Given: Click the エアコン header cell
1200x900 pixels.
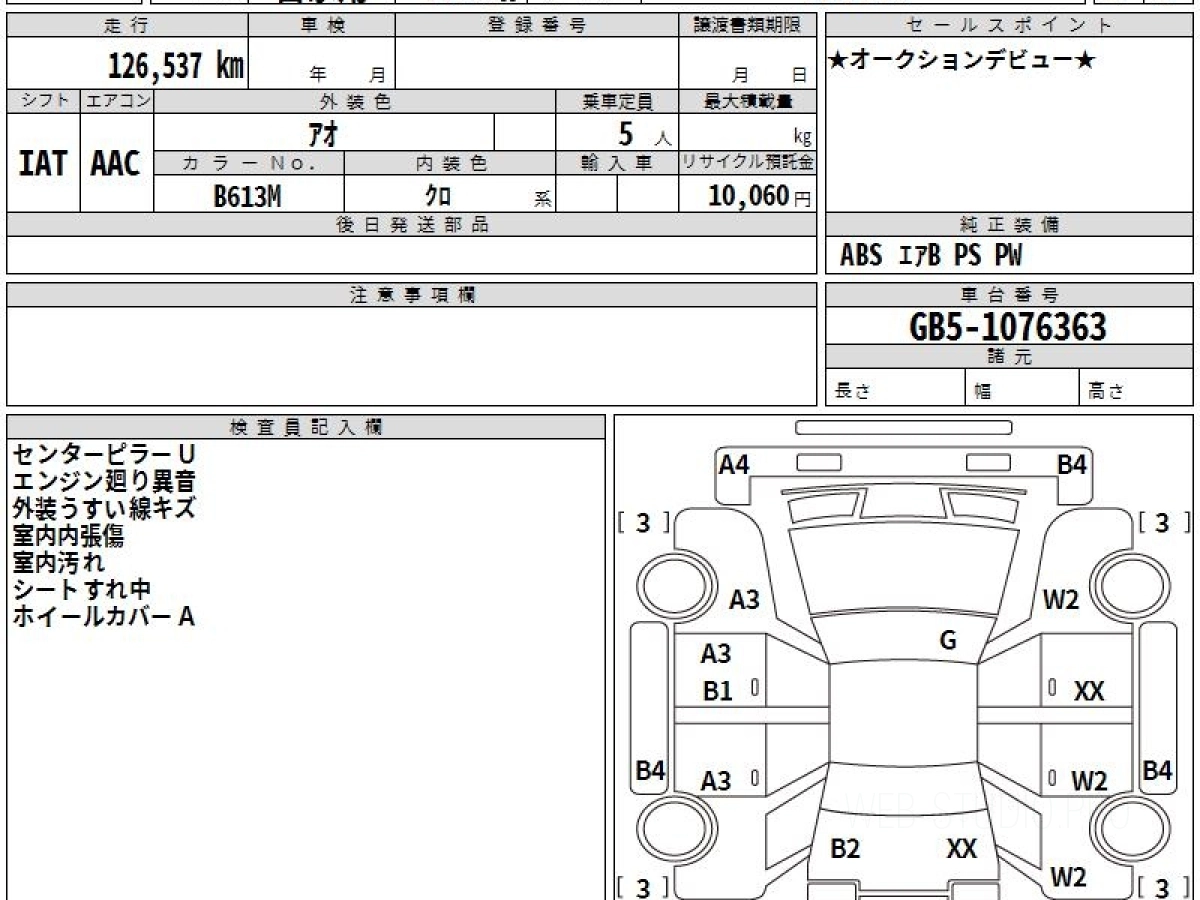Looking at the screenshot, I should pos(117,101).
